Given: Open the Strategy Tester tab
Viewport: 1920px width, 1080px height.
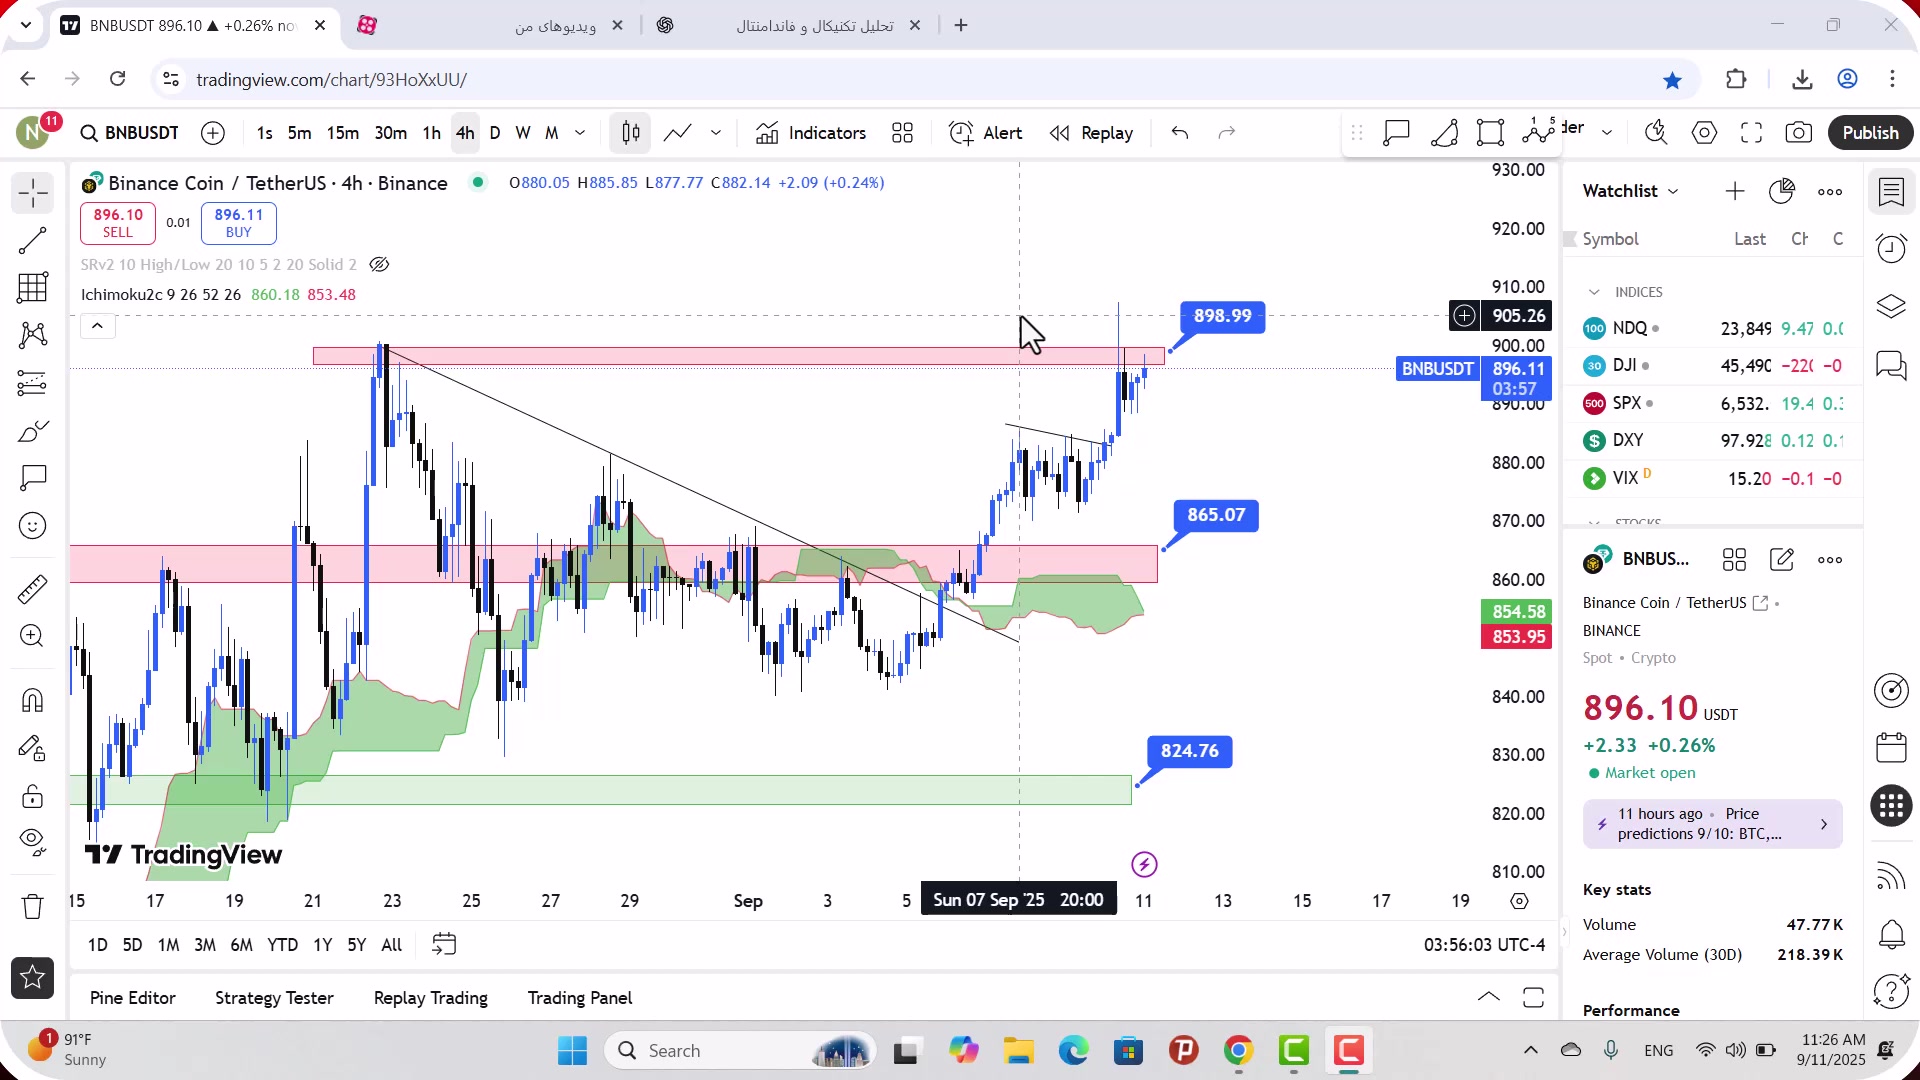Looking at the screenshot, I should coord(274,998).
